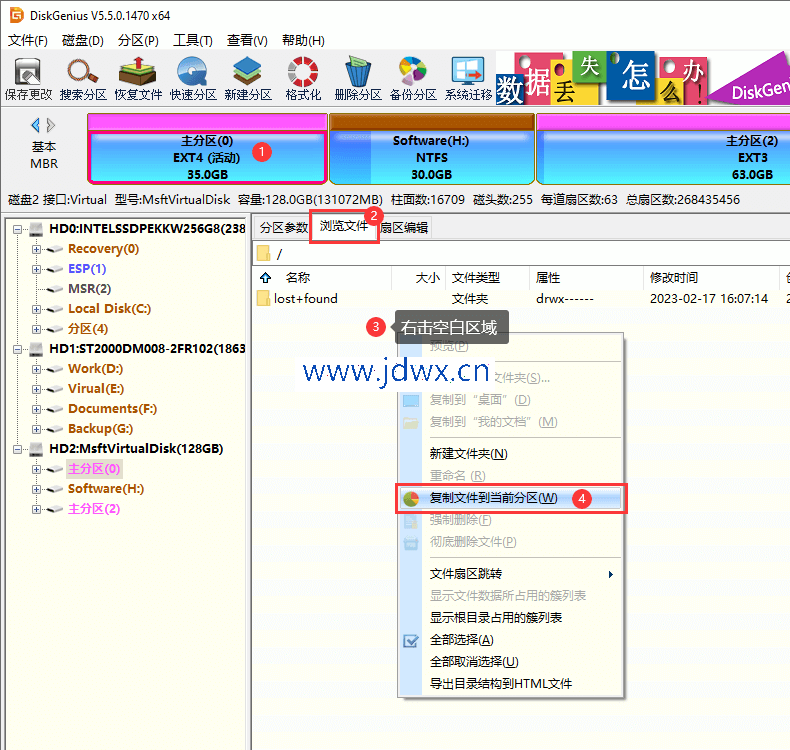Open the 文件扇区跳转 submenu

pos(510,574)
